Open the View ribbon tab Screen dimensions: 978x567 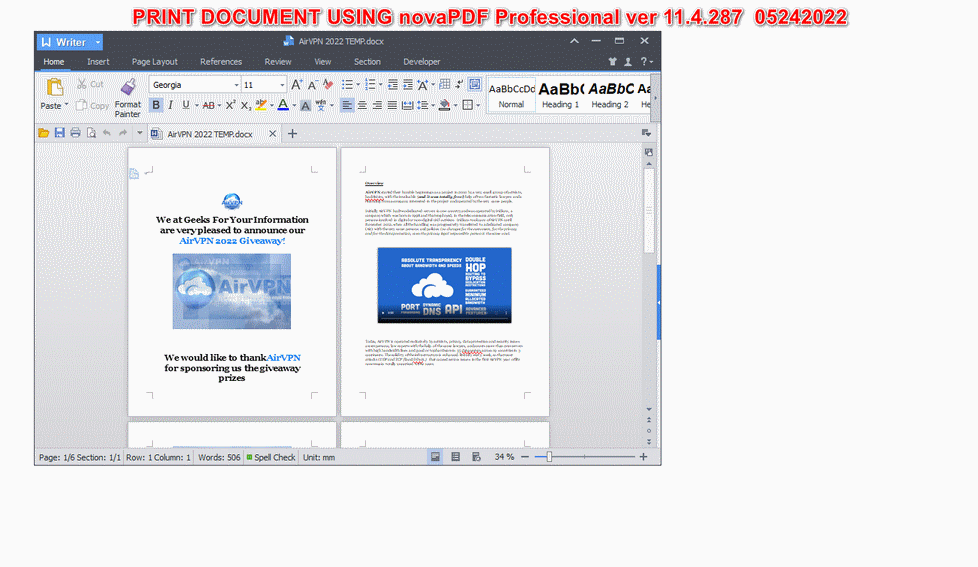[322, 62]
